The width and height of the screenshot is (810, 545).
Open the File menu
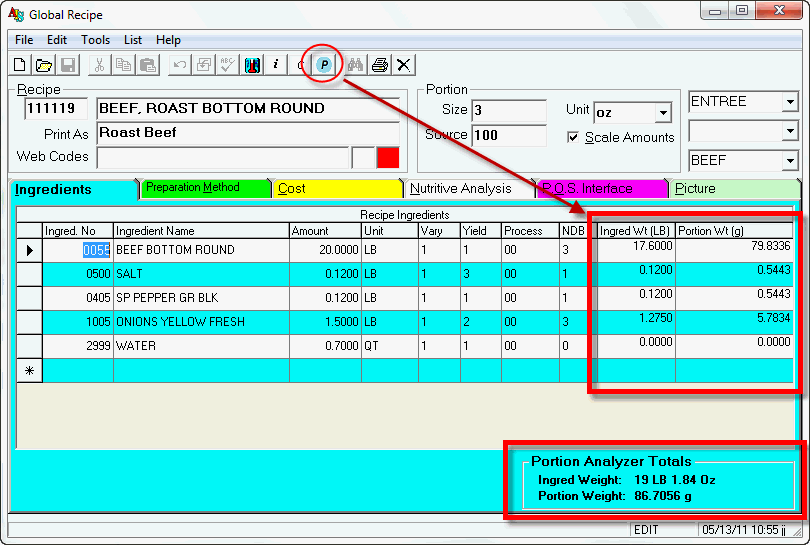click(24, 40)
